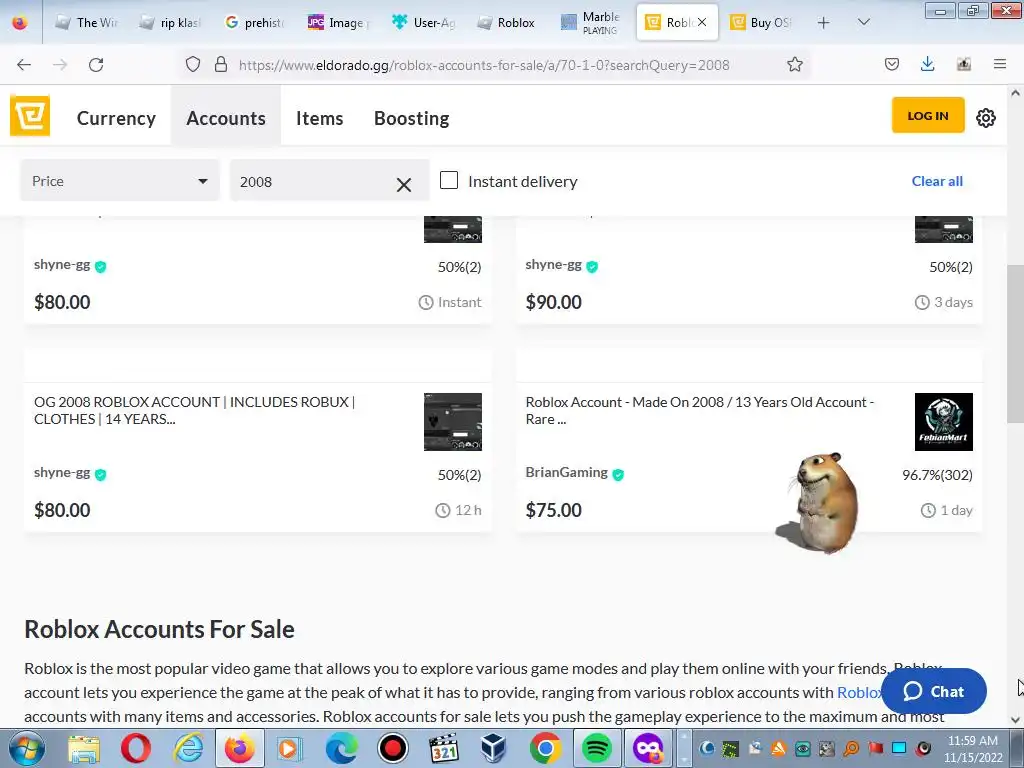
Task: Open Roblox Account Made On 2008 listing
Action: click(x=699, y=410)
